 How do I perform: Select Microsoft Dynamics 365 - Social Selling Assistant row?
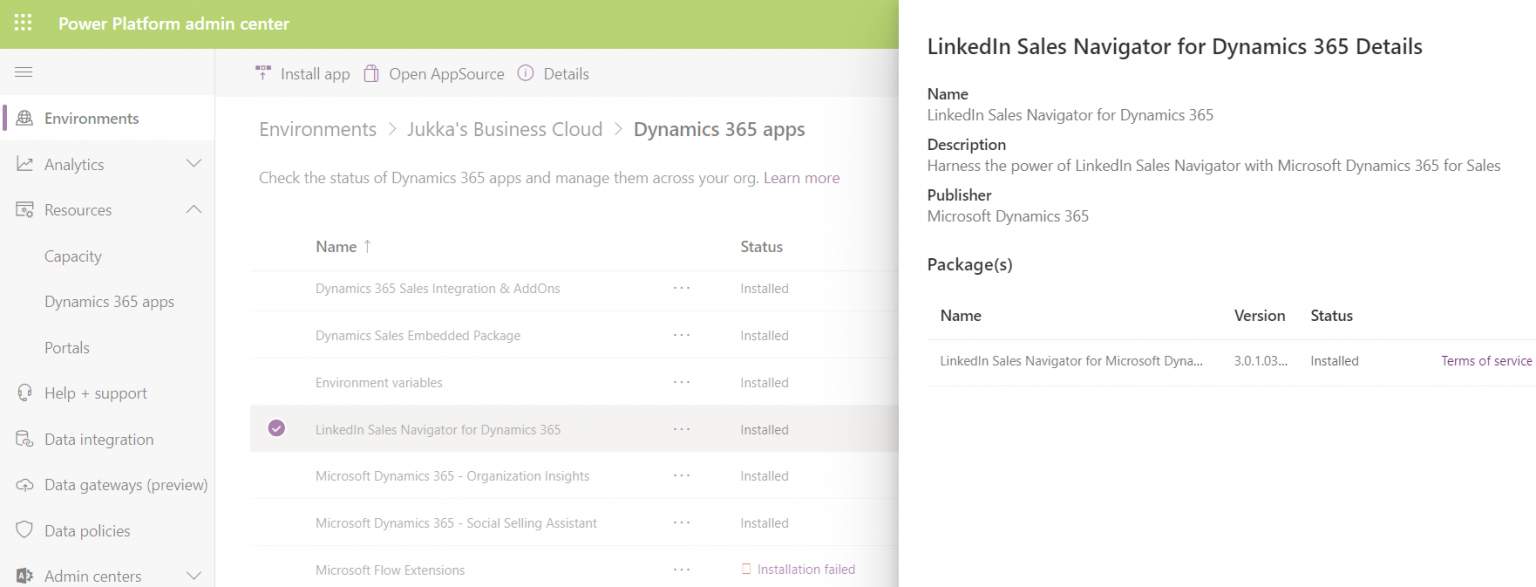pyautogui.click(x=574, y=523)
